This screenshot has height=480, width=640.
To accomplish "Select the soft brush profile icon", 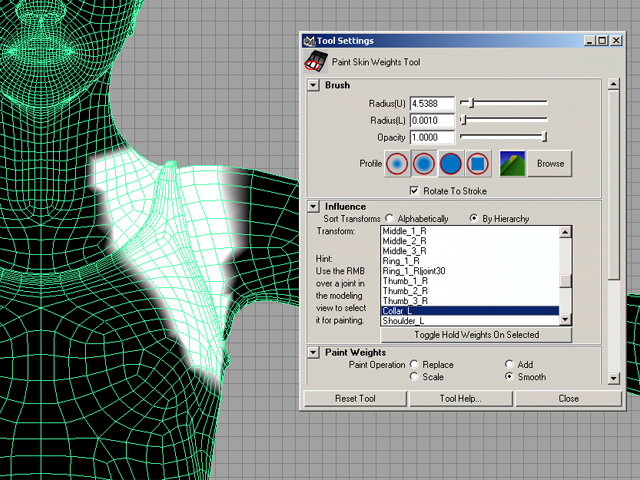I will pos(424,164).
